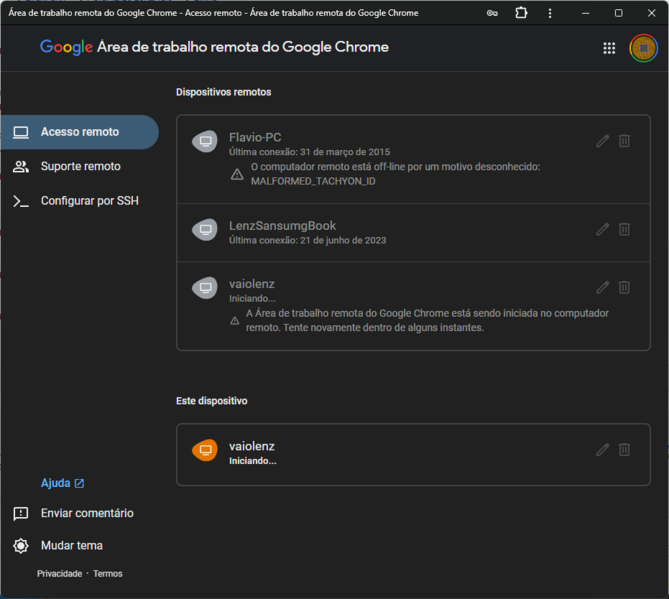The width and height of the screenshot is (669, 599).
Task: Click the gray vaiolenz computer icon
Action: (205, 288)
